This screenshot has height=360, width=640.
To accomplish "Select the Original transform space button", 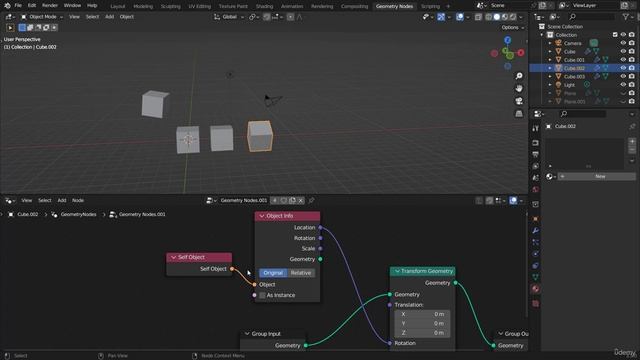I will click(273, 273).
